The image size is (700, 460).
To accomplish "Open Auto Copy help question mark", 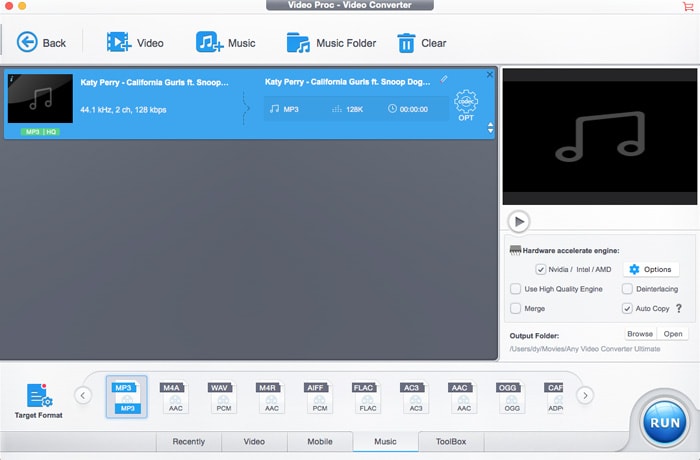I will pos(679,308).
